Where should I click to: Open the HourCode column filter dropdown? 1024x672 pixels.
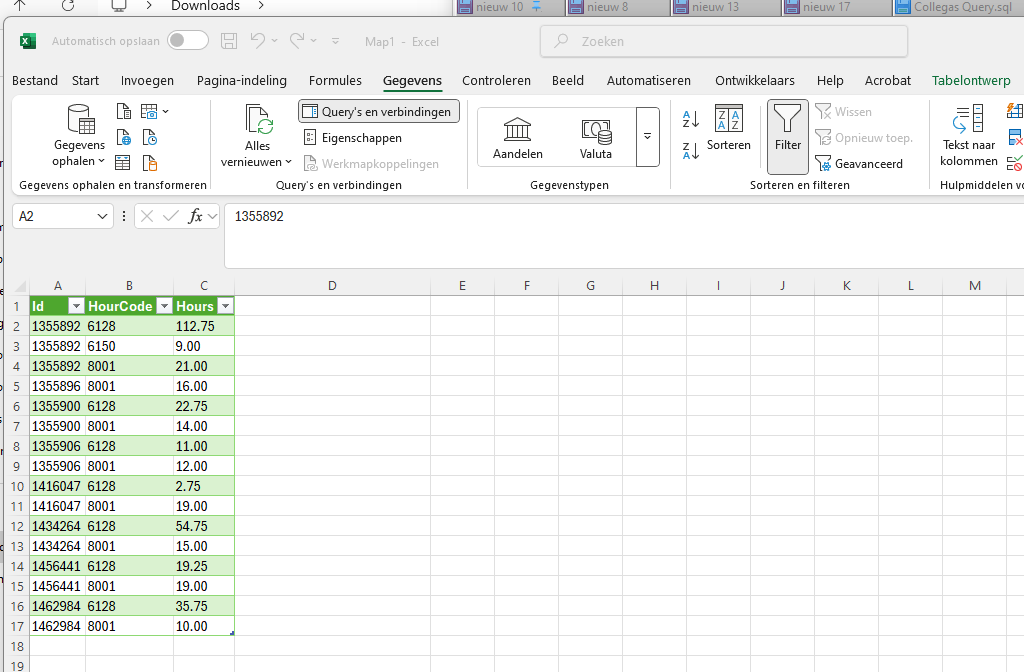[162, 306]
